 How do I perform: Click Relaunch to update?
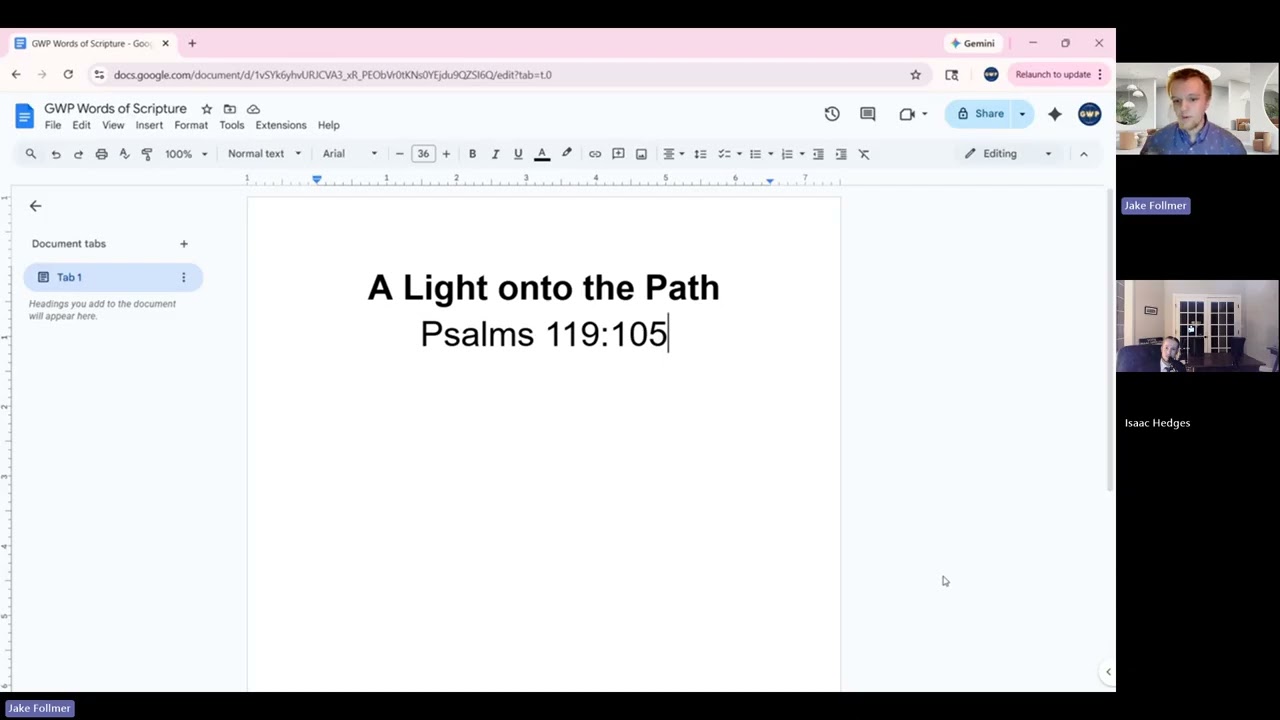(x=1059, y=74)
